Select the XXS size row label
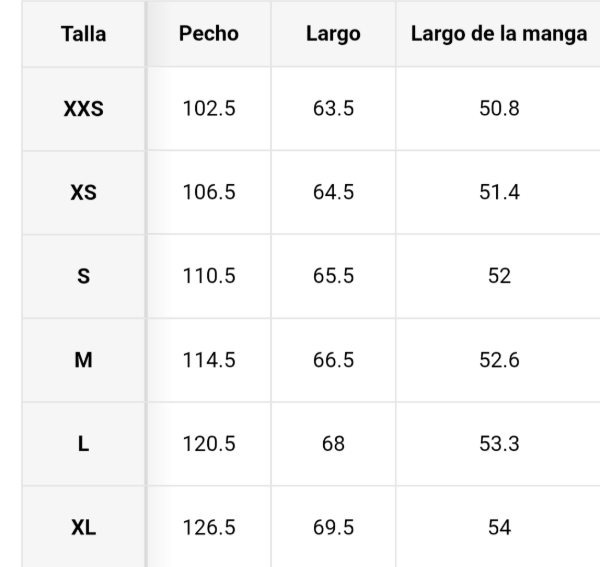Viewport: 600px width, 567px height. pyautogui.click(x=84, y=109)
